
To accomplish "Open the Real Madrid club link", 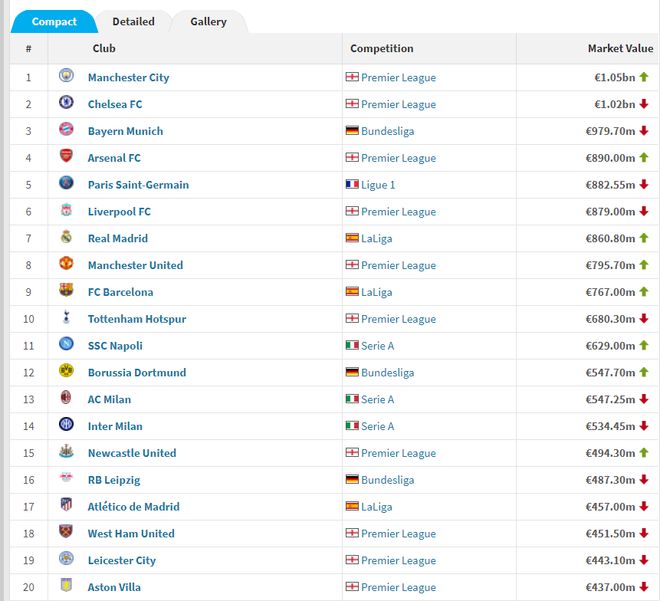I will 118,238.
